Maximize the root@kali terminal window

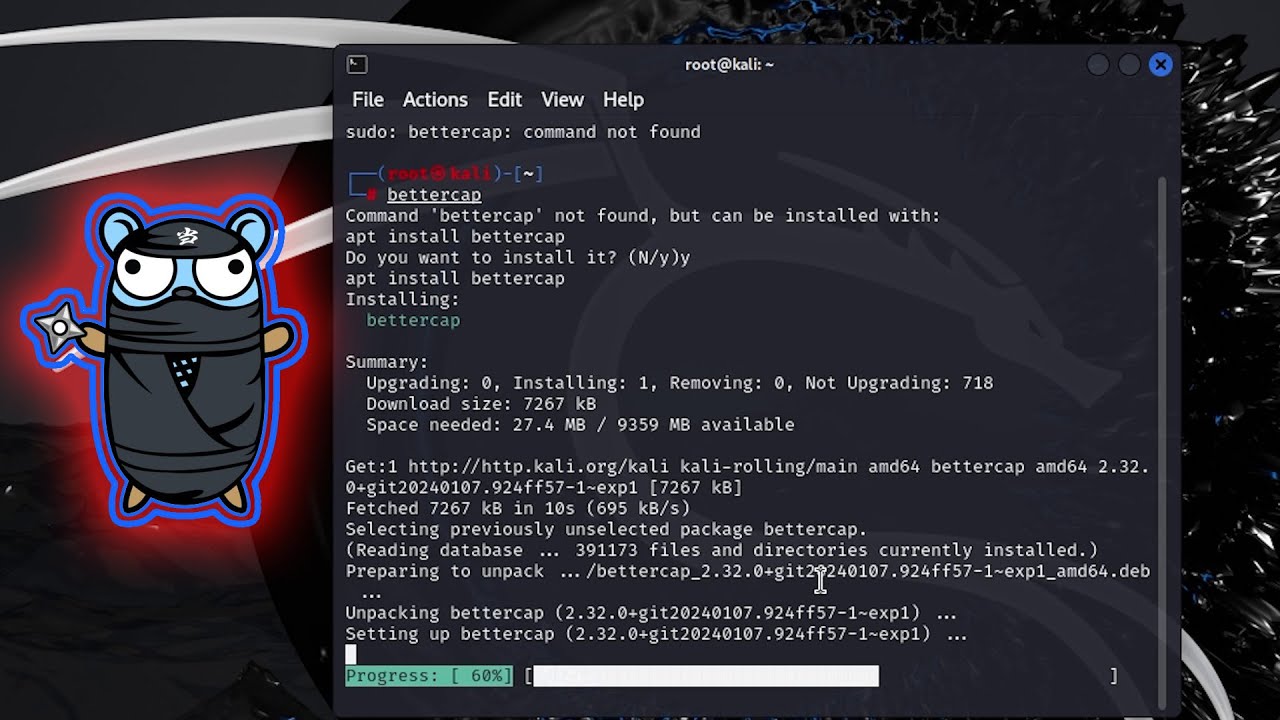pyautogui.click(x=1129, y=65)
